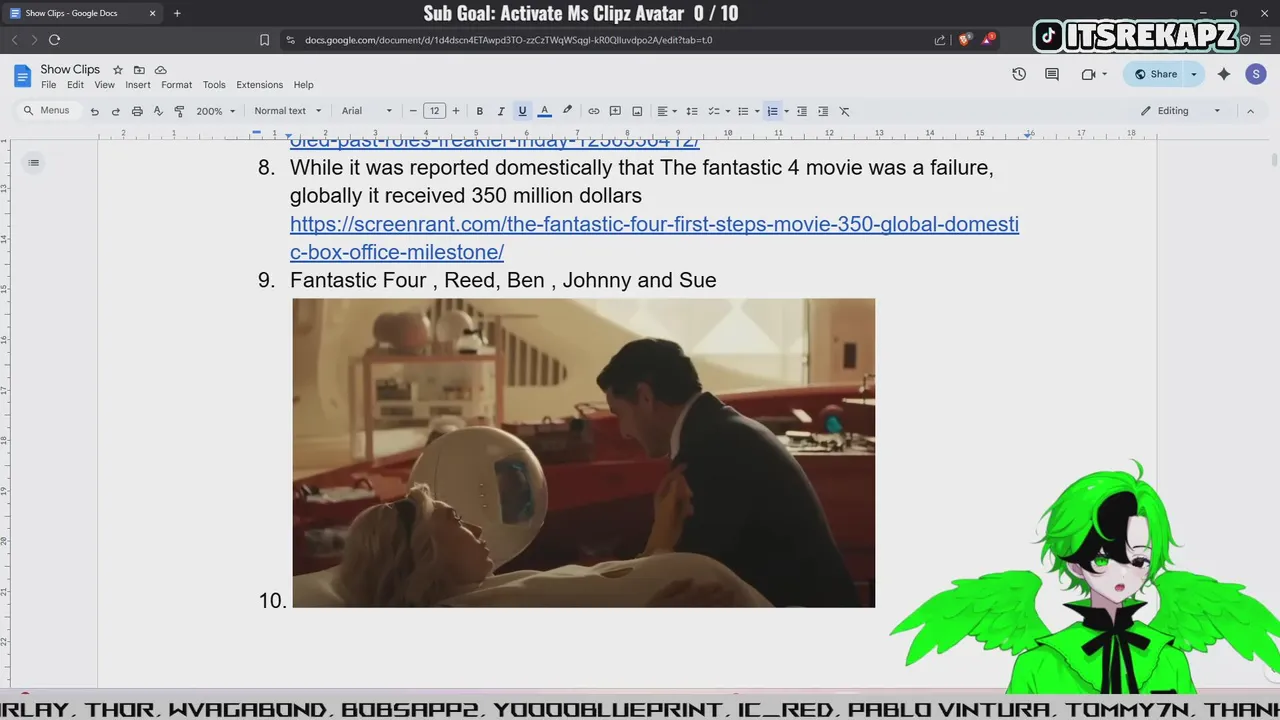Click the Google Docs home icon
The image size is (1280, 720).
22,76
